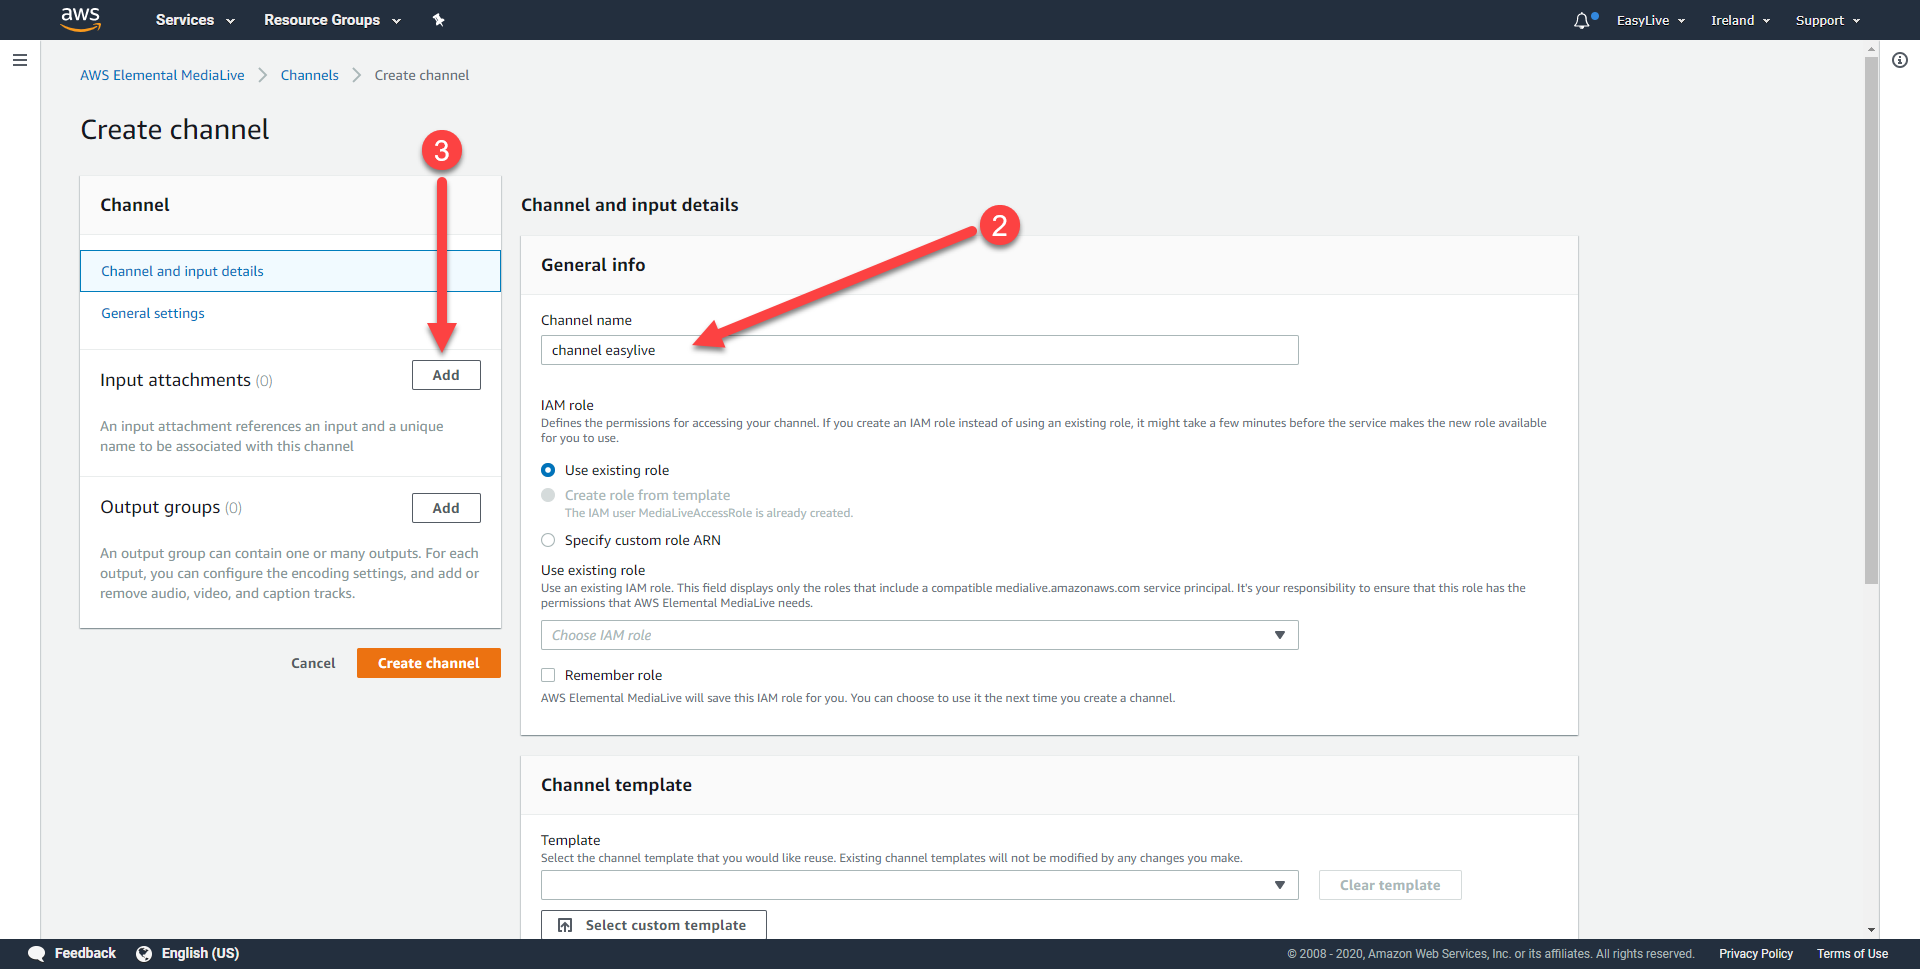
Task: Open Channel and input details section
Action: [290, 271]
